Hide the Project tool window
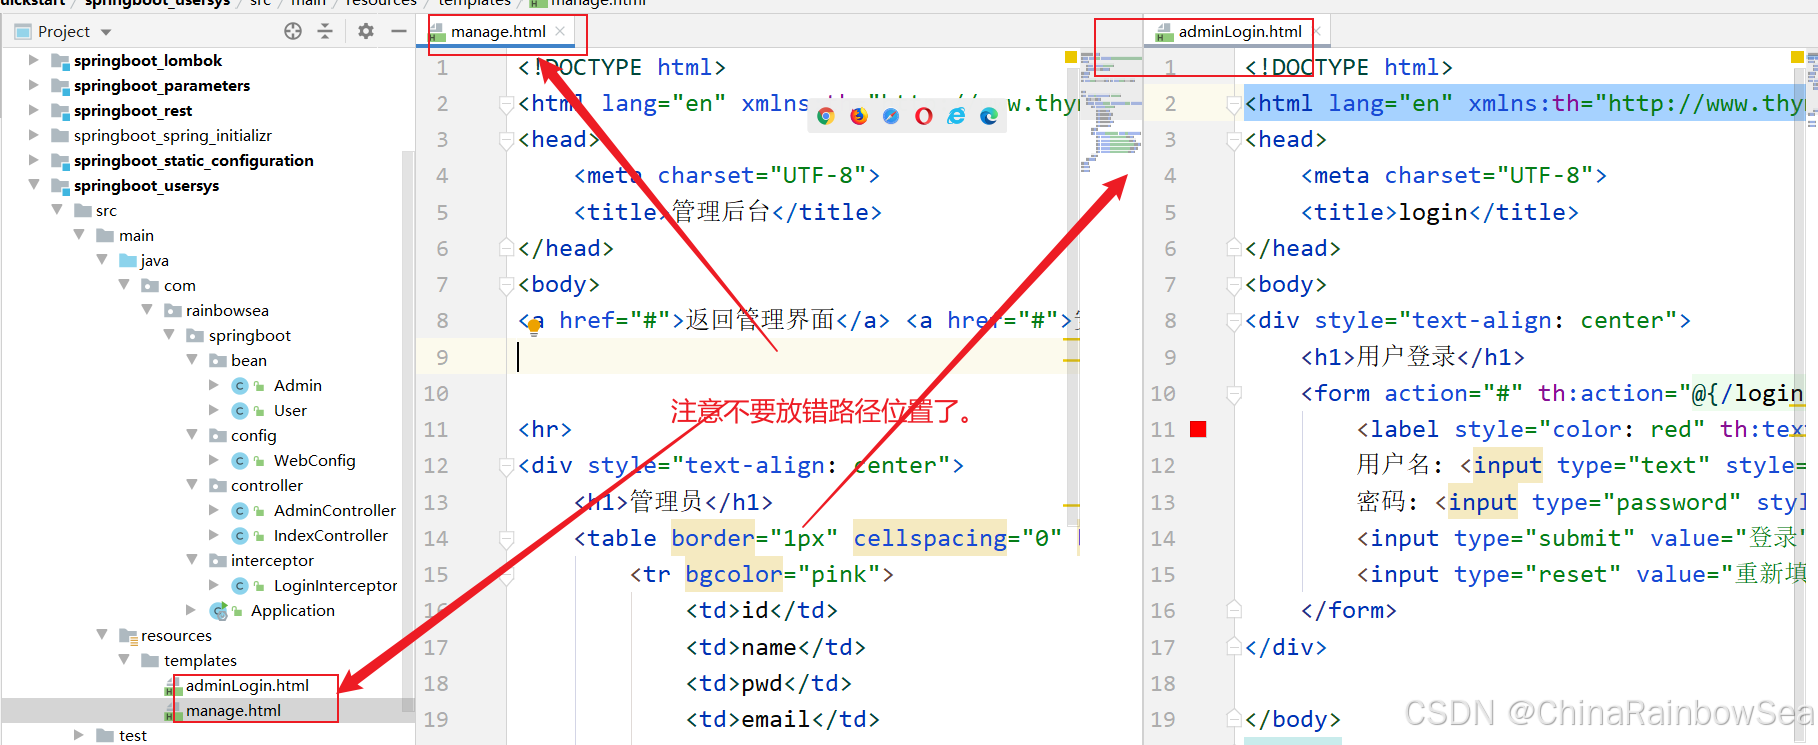The image size is (1818, 745). tap(398, 31)
